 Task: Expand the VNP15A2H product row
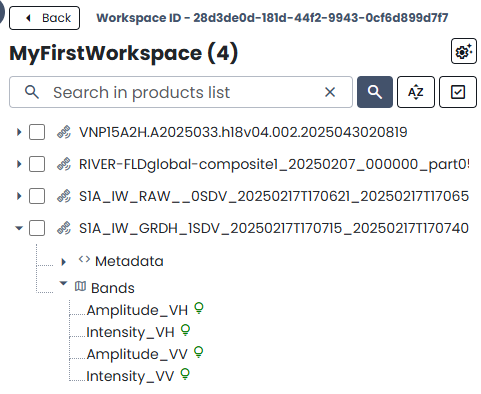coord(19,132)
